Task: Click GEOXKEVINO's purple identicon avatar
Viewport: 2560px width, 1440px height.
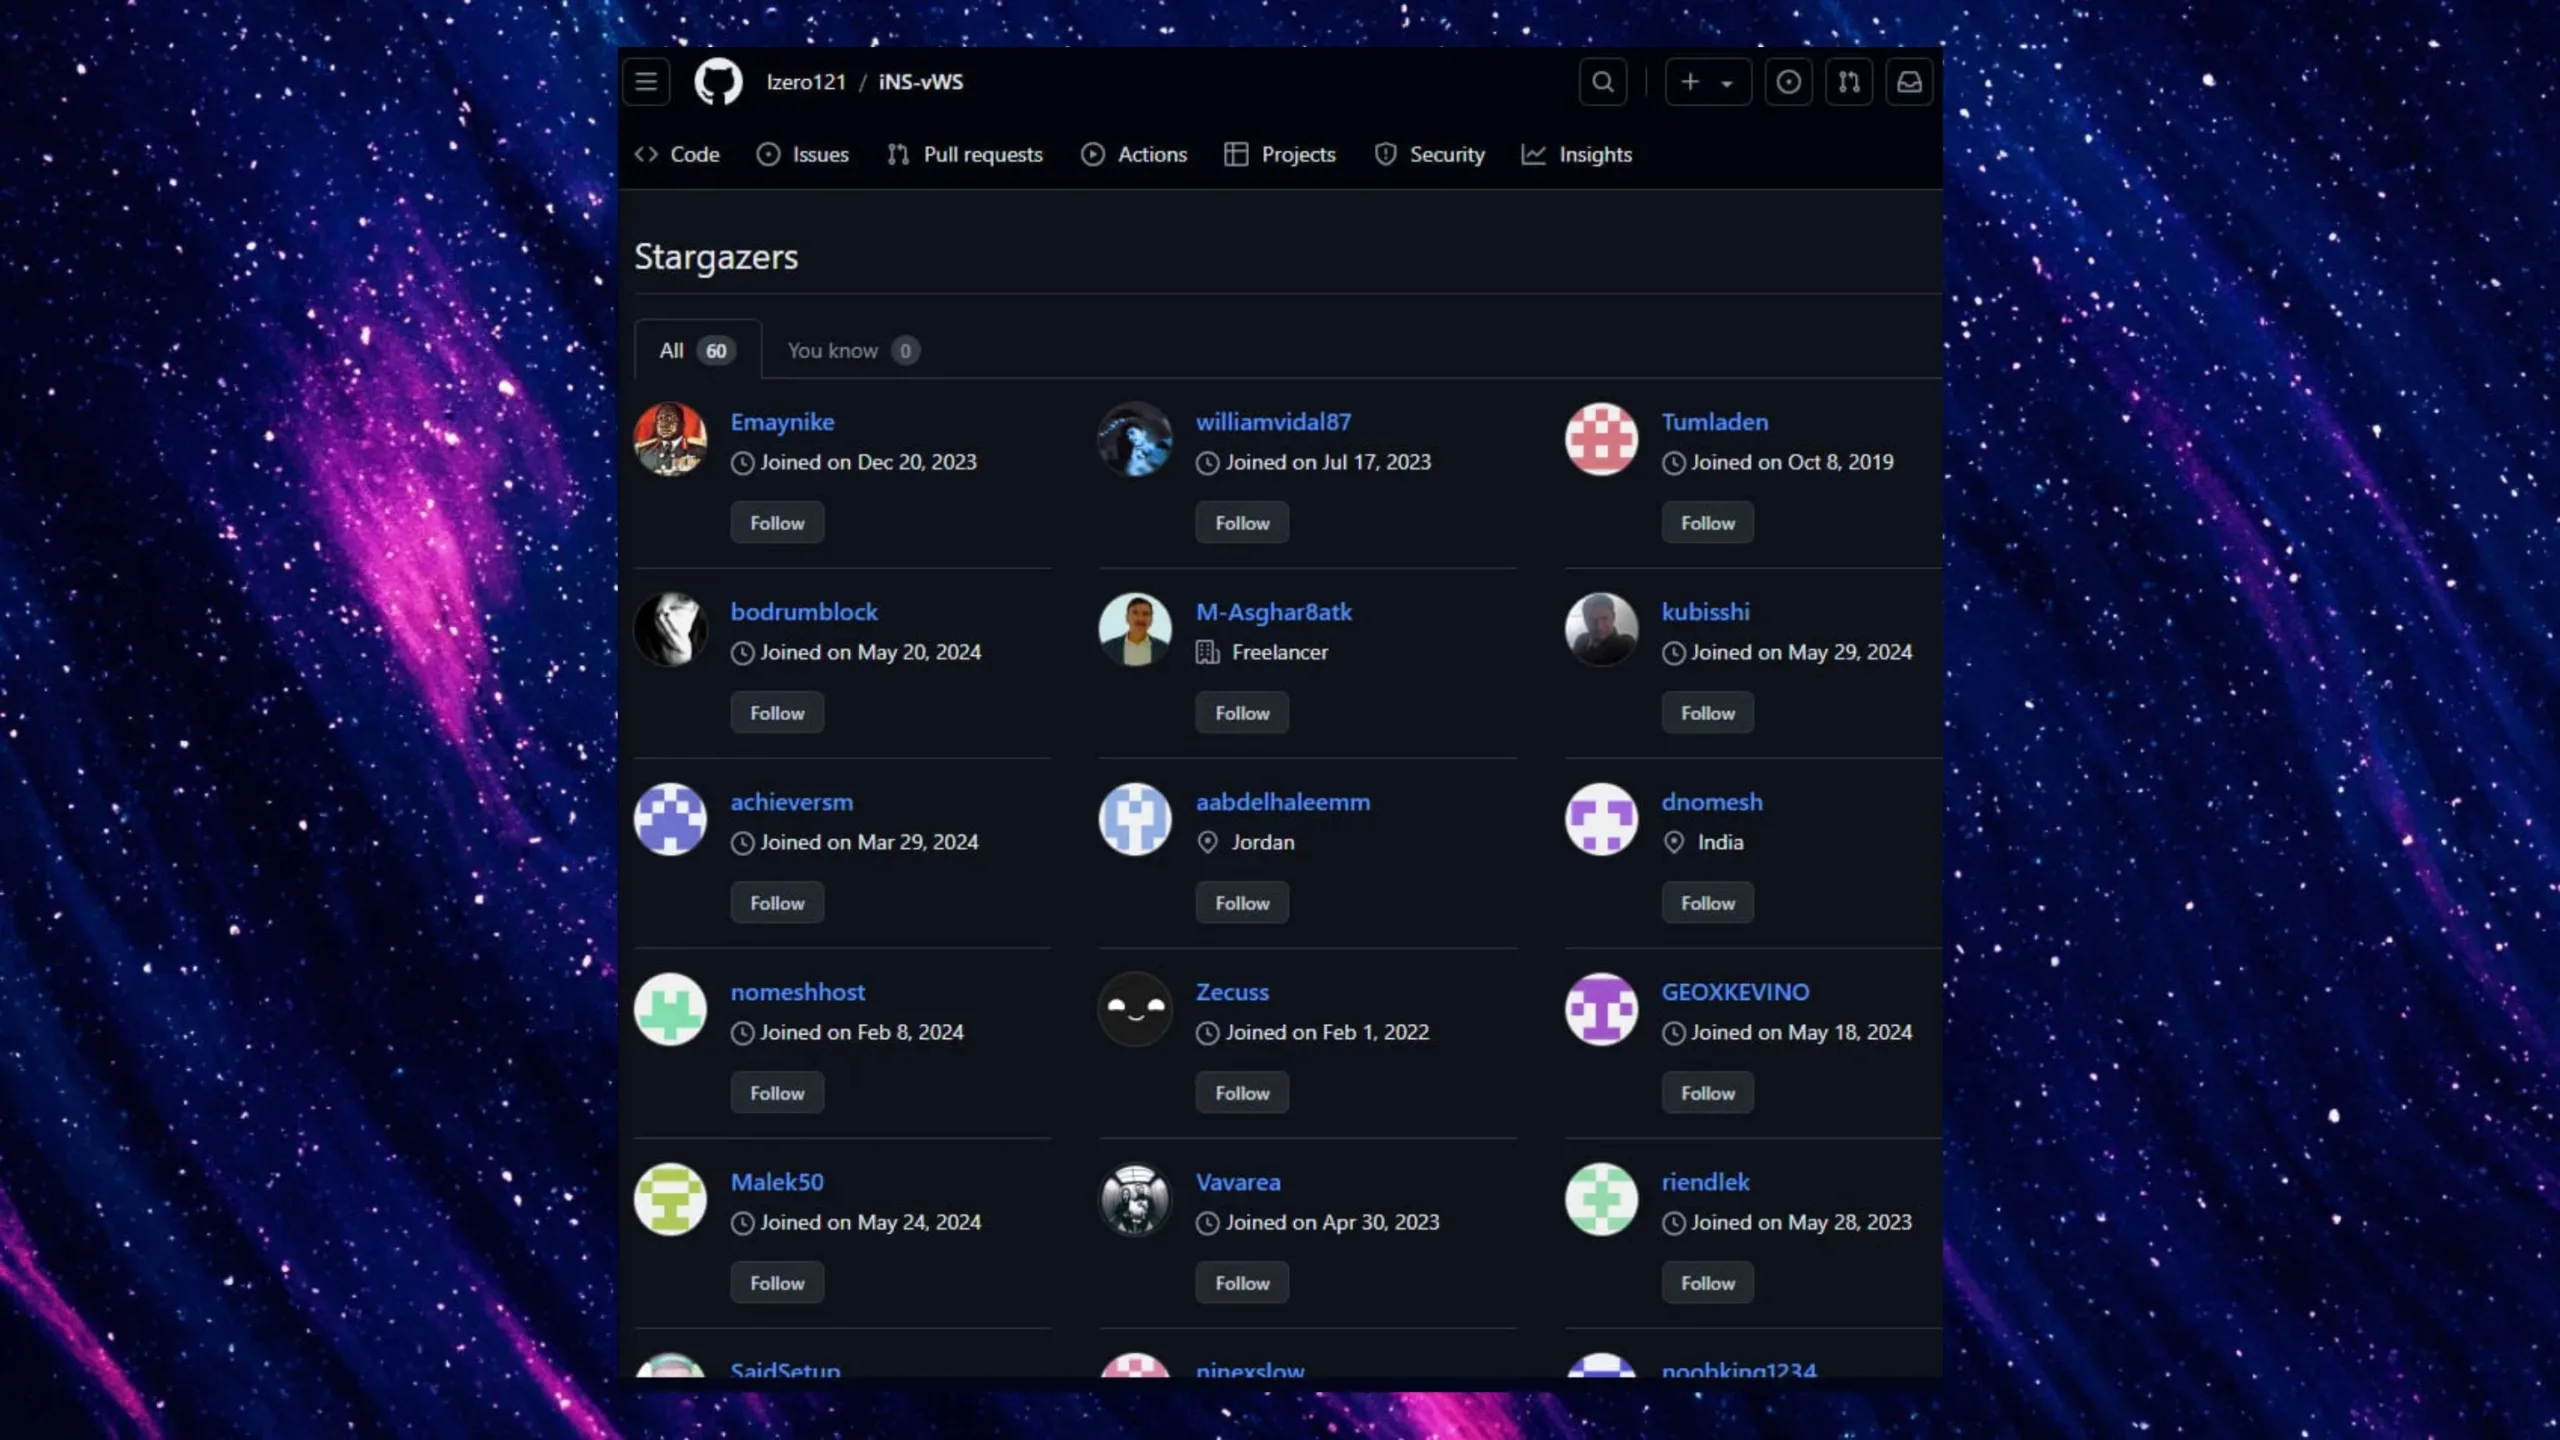Action: click(x=1601, y=1009)
